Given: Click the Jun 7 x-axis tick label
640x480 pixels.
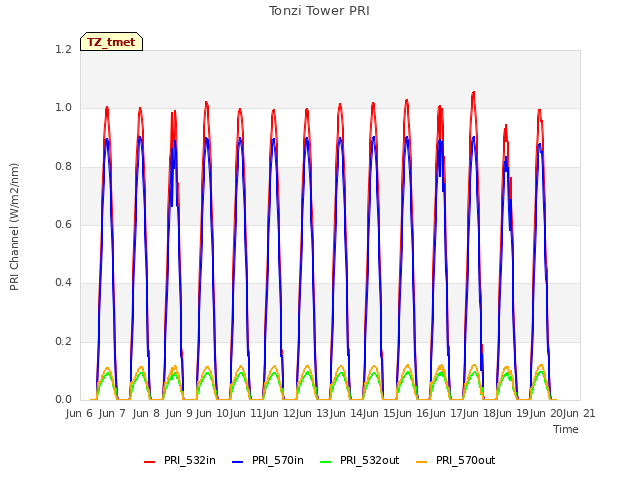Looking at the screenshot, I should [x=112, y=413].
